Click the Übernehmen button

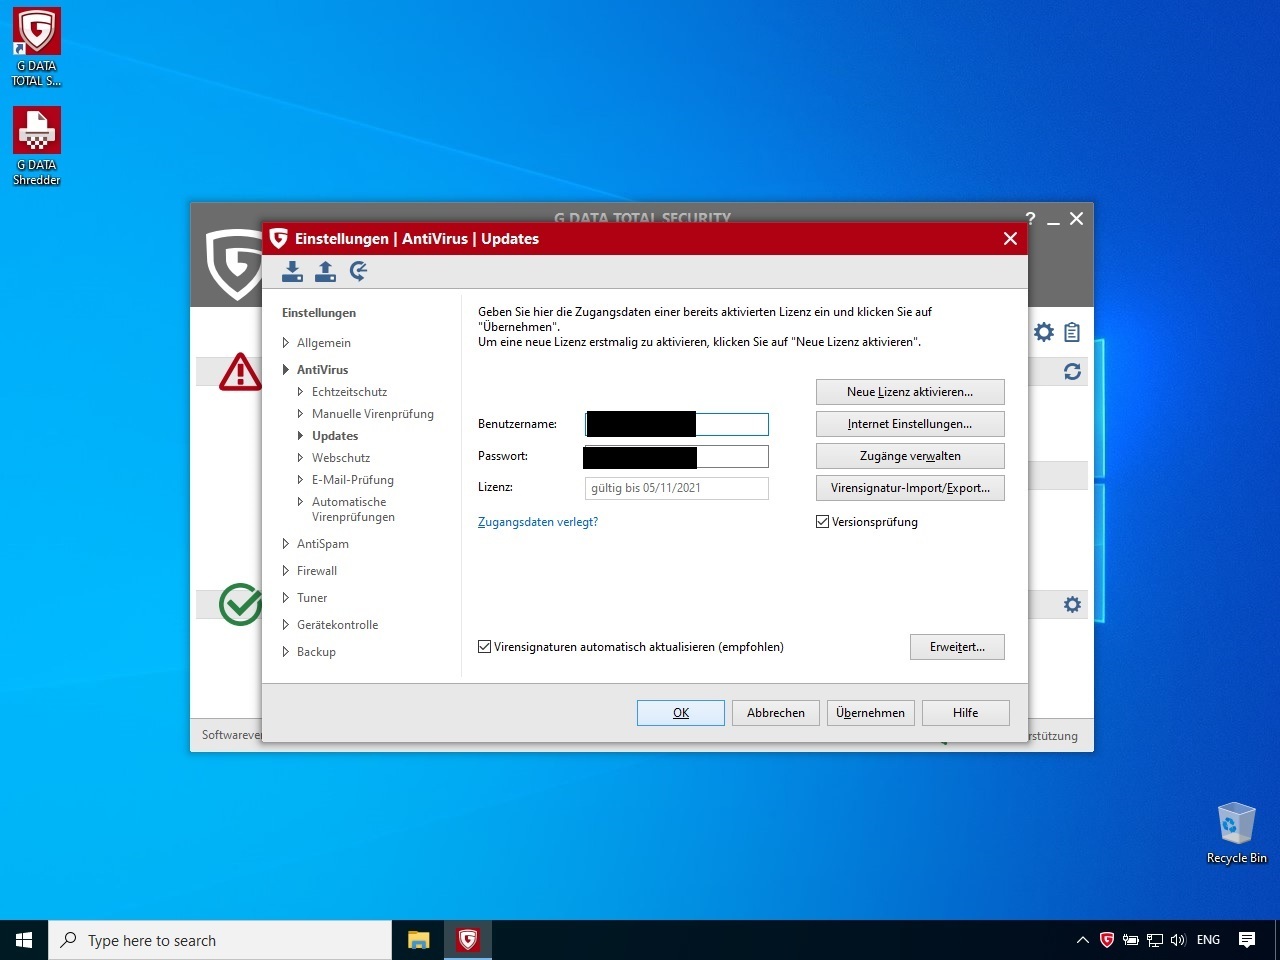point(870,713)
